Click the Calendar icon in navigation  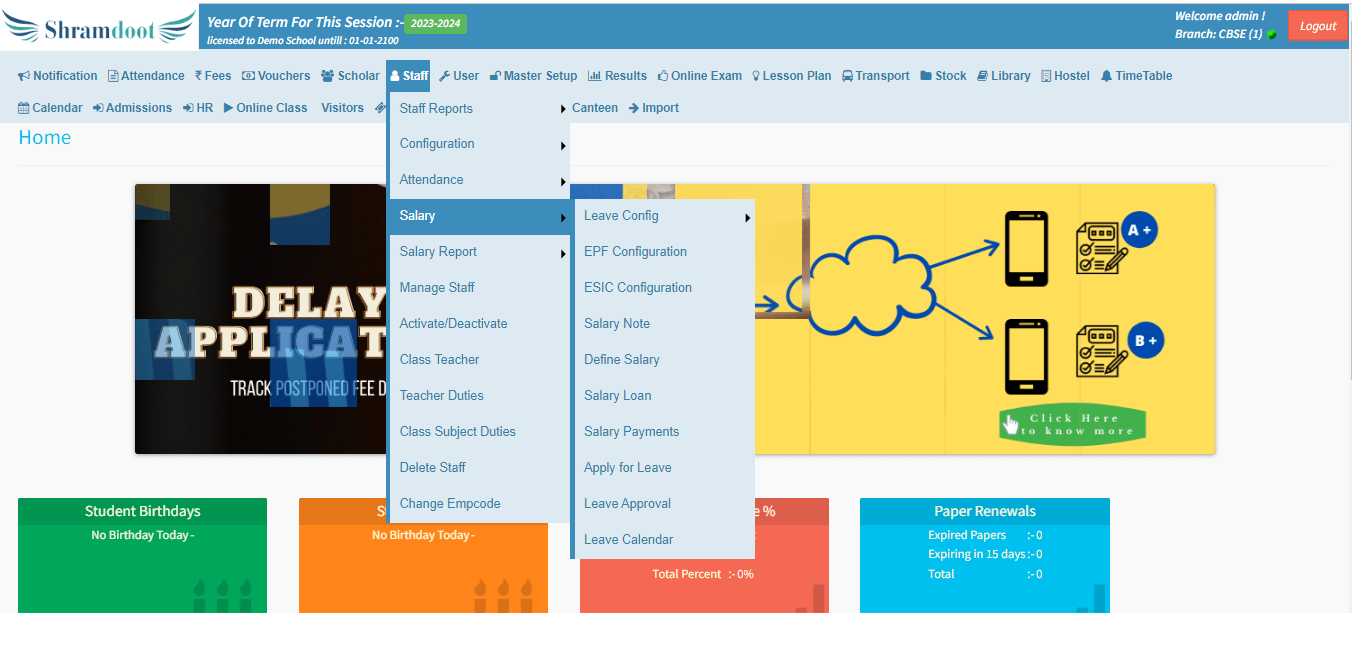[24, 108]
